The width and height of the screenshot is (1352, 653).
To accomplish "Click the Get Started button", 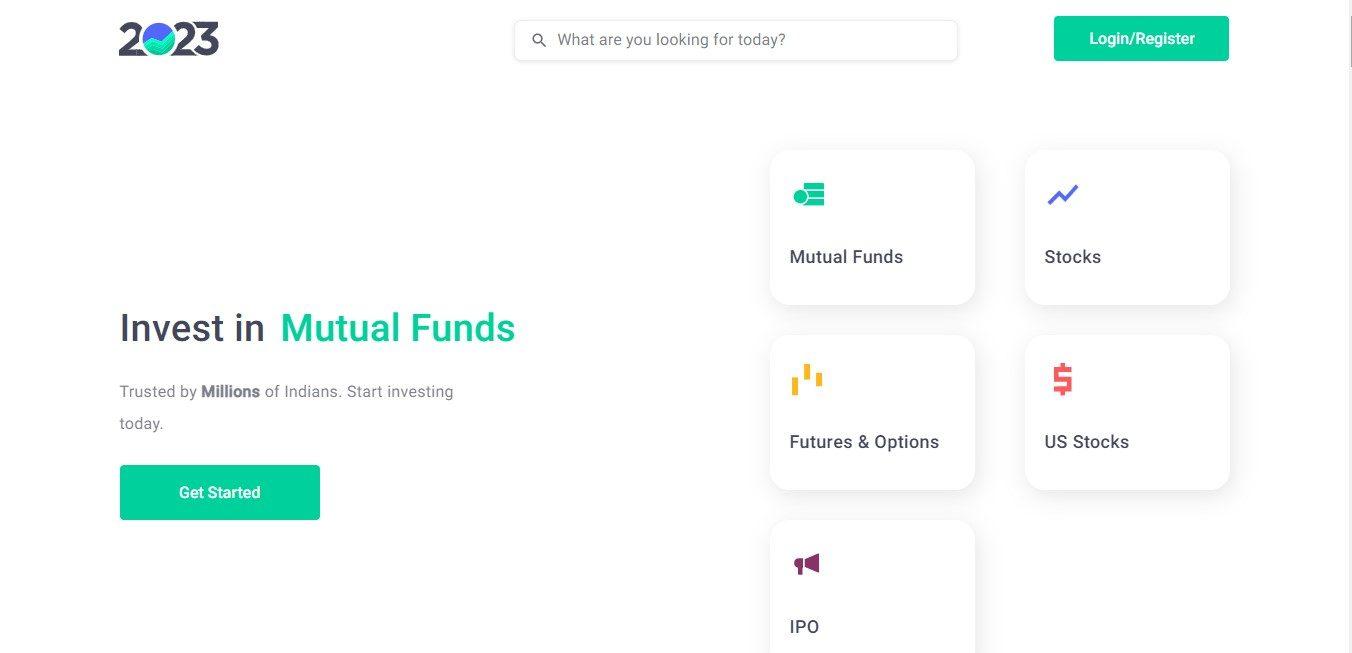I will point(220,492).
